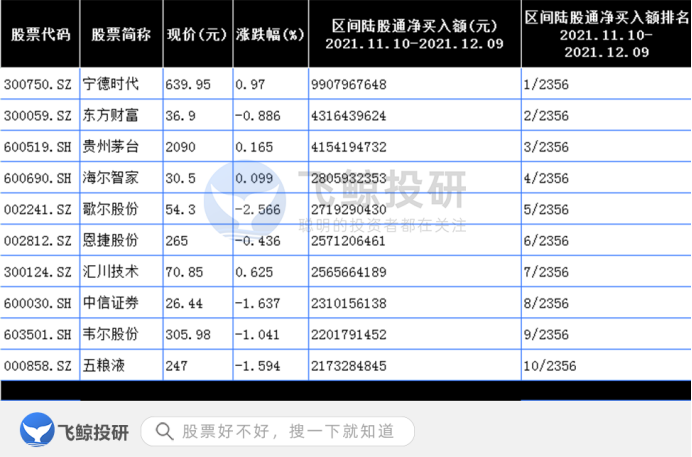Click change value 0.099
692x457 pixels.
pos(254,178)
